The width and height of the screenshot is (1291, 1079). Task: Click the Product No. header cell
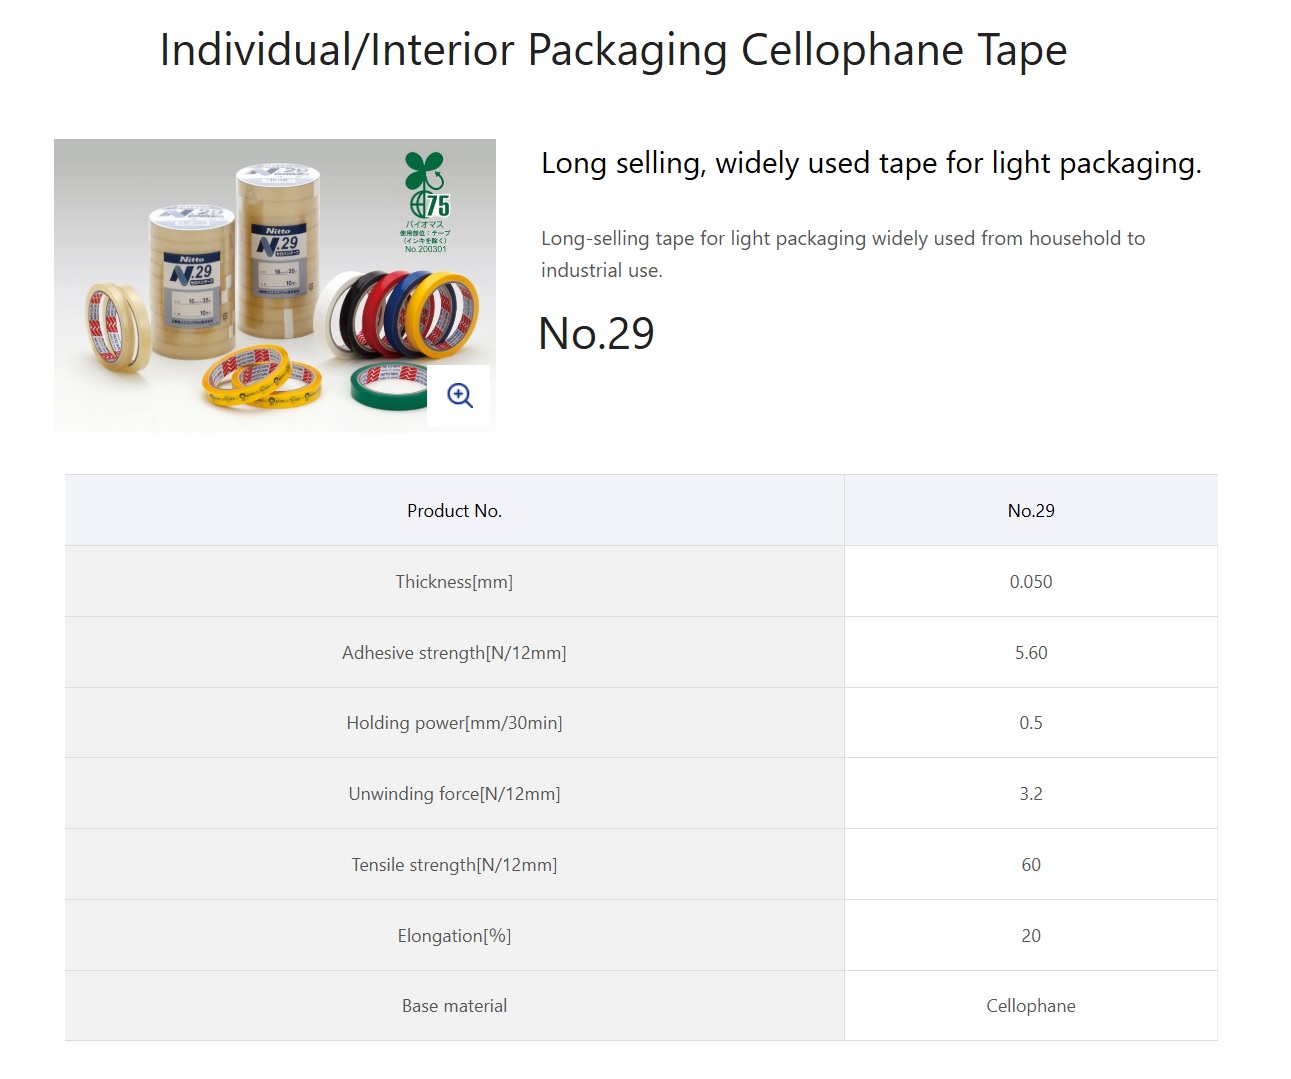pyautogui.click(x=455, y=510)
